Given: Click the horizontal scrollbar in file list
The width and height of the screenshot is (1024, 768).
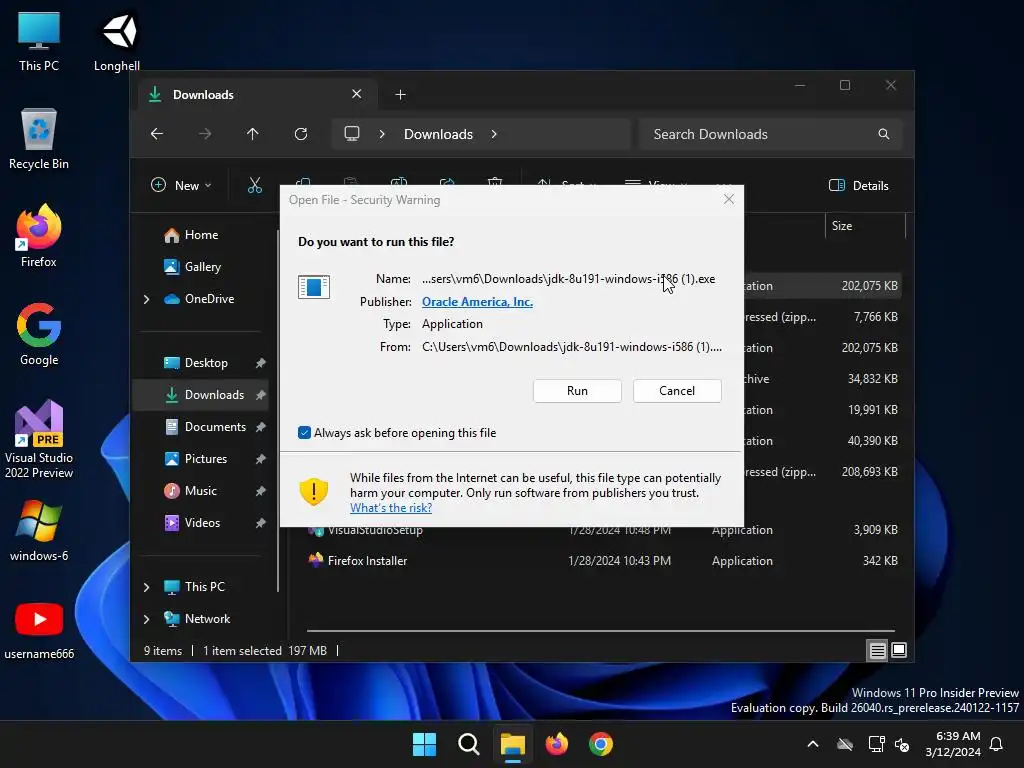Looking at the screenshot, I should coord(601,631).
